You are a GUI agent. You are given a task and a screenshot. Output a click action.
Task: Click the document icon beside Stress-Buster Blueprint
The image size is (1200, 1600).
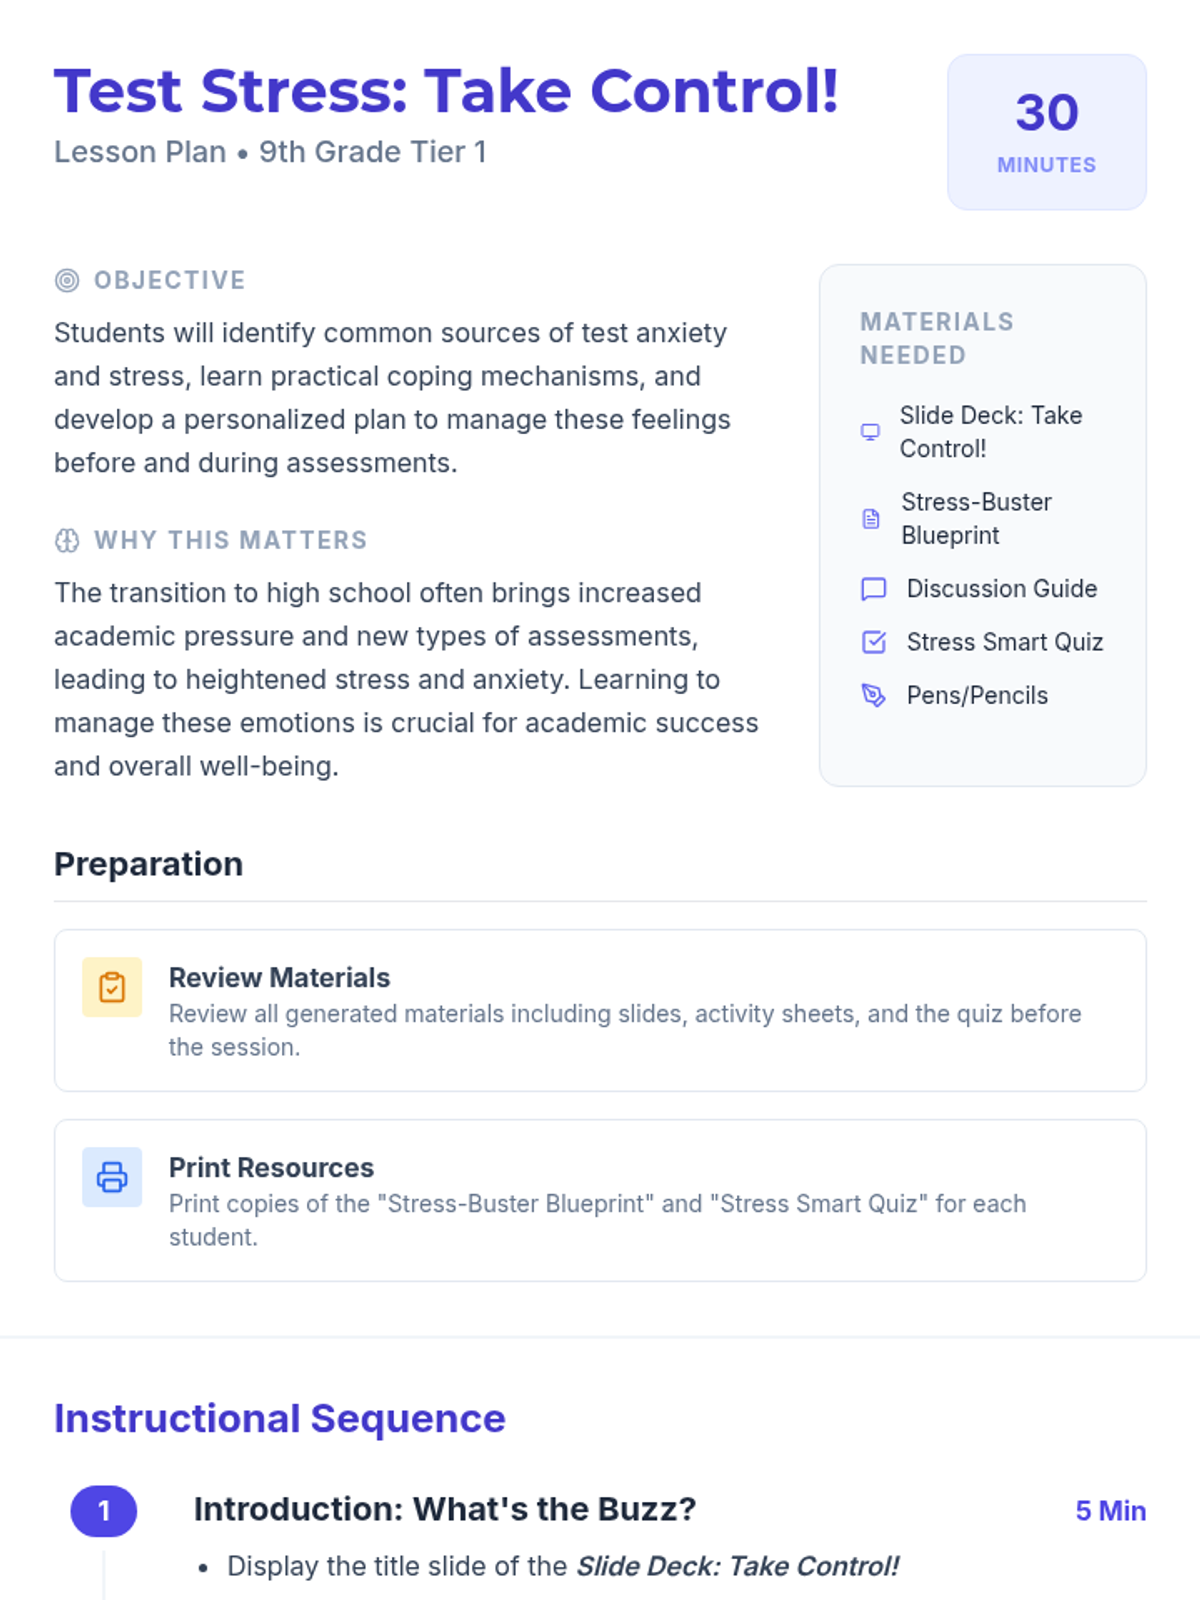872,519
